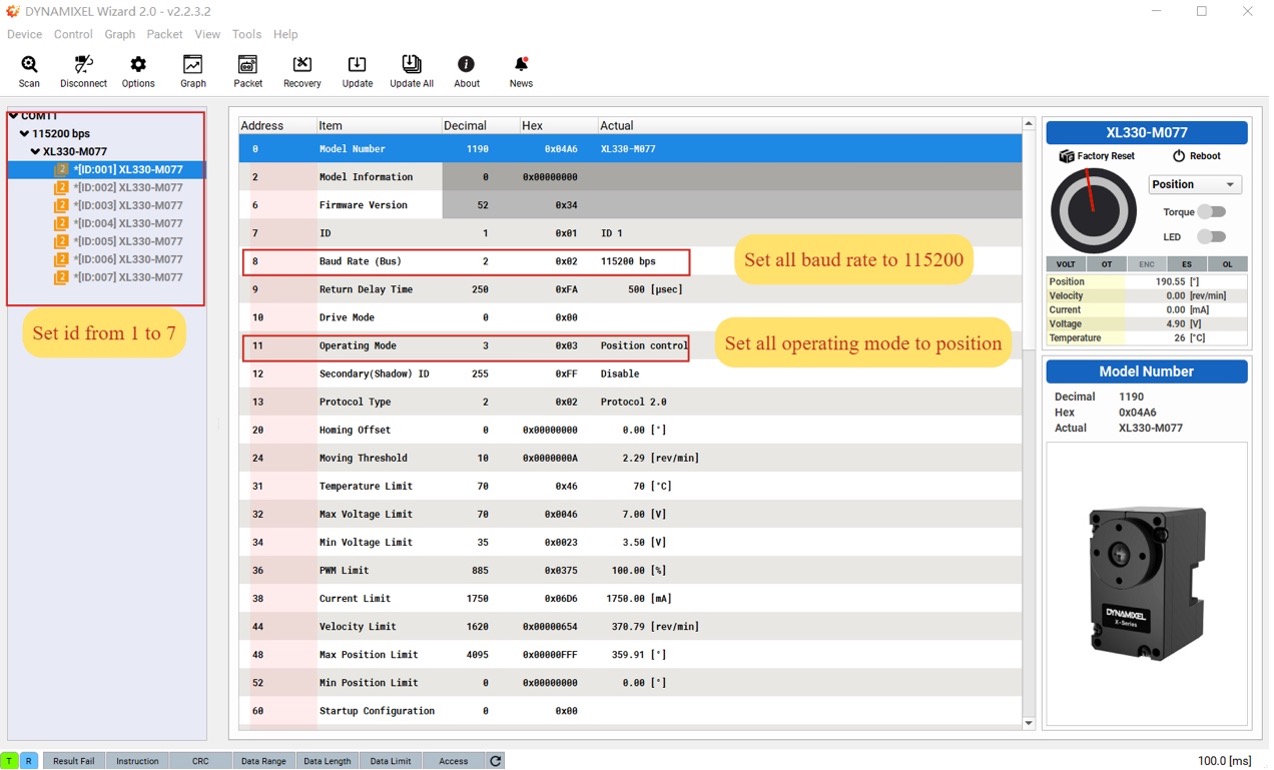1274x770 pixels.
Task: Toggle the LED switch
Action: click(x=1211, y=237)
